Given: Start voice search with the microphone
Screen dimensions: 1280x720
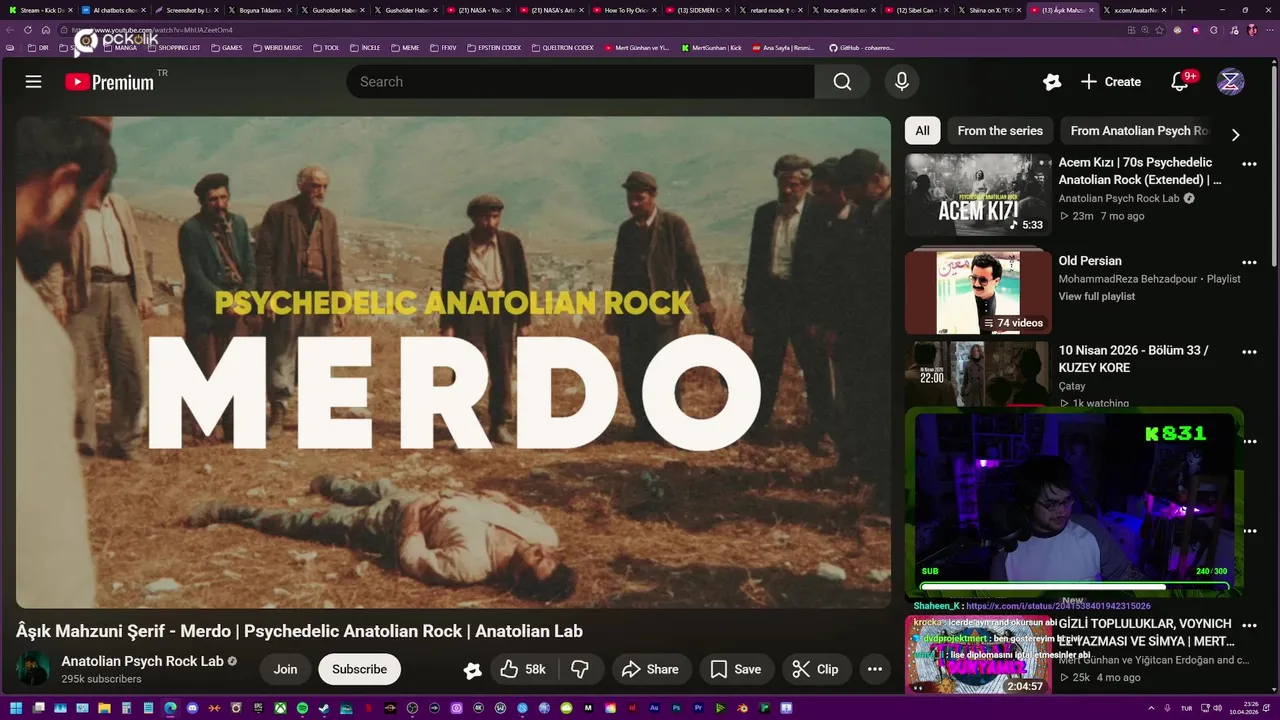Looking at the screenshot, I should [x=901, y=82].
